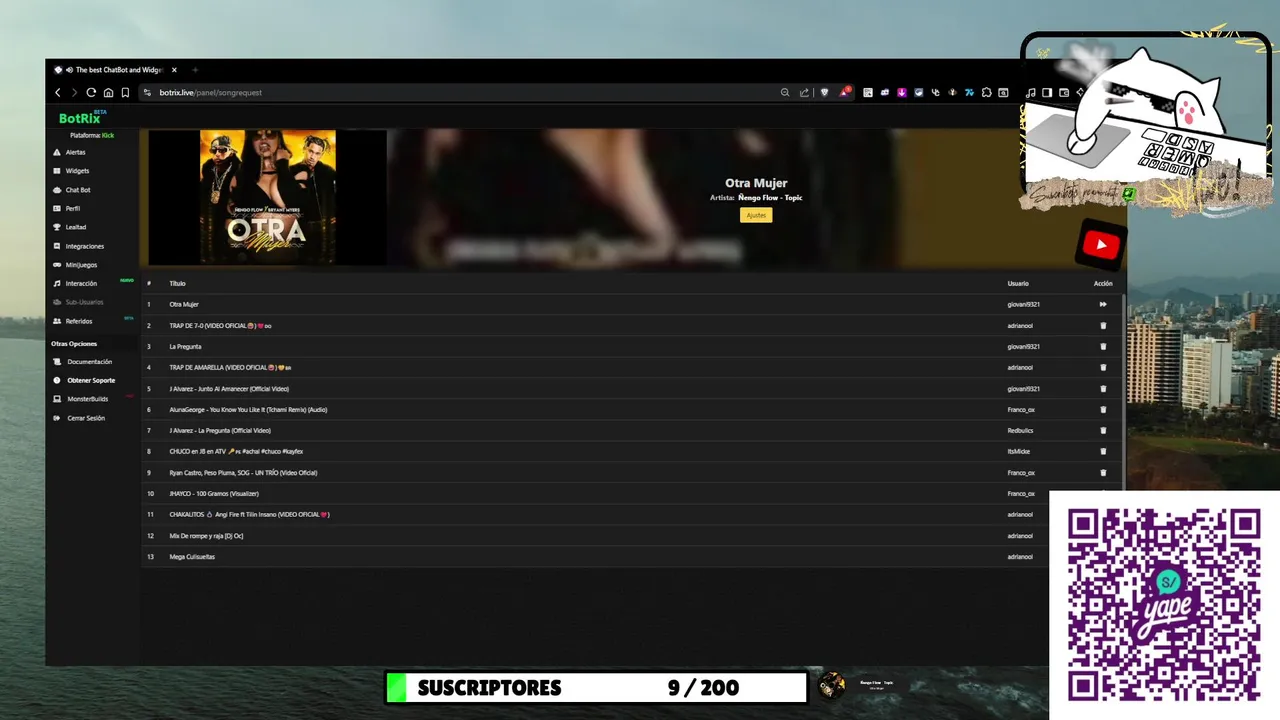1280x720 pixels.
Task: Click the yellow Ajustes button
Action: click(756, 215)
